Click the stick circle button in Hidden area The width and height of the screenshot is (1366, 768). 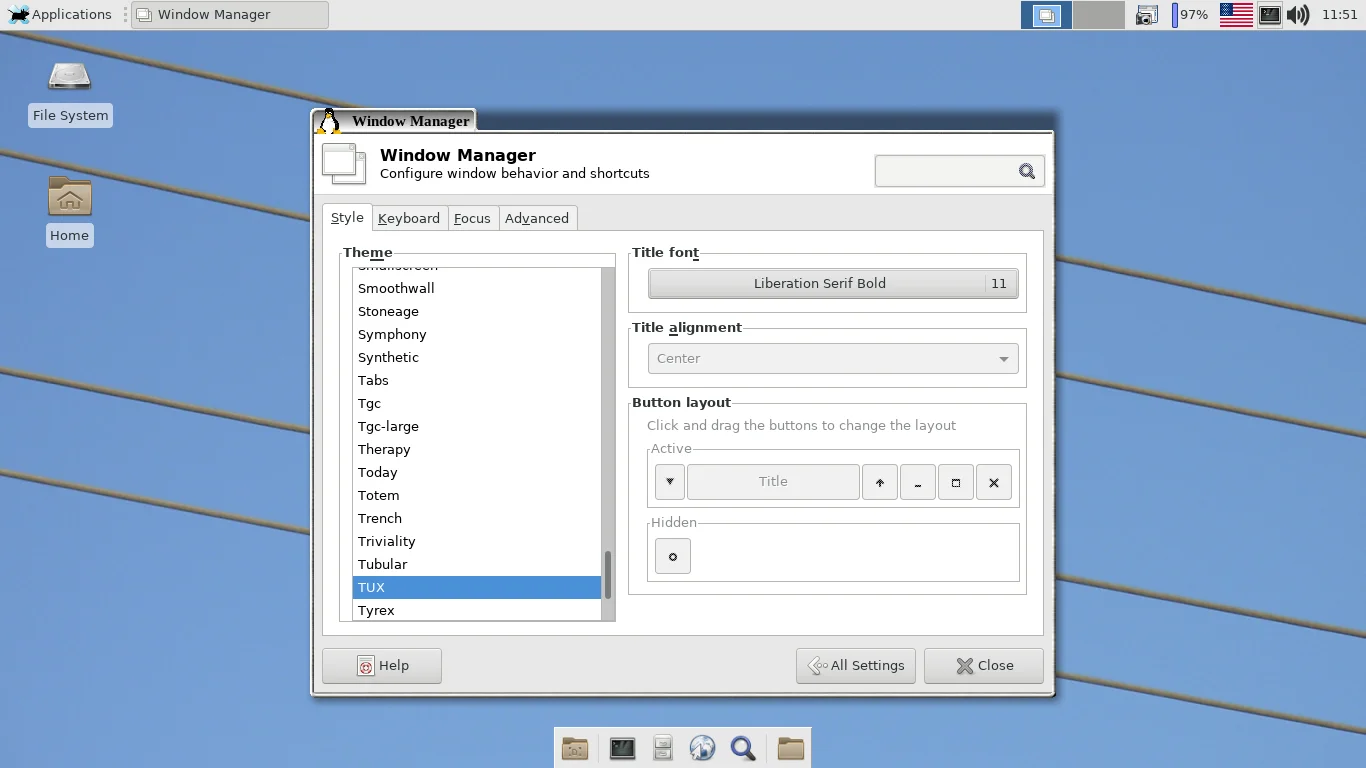[673, 556]
